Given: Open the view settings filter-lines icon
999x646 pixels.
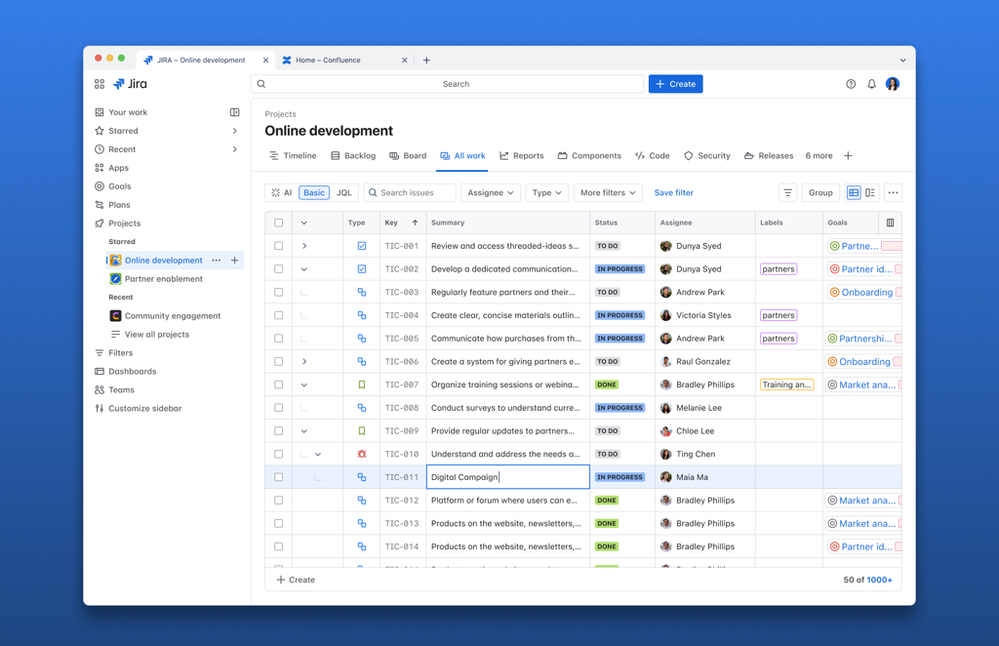Looking at the screenshot, I should (x=787, y=192).
